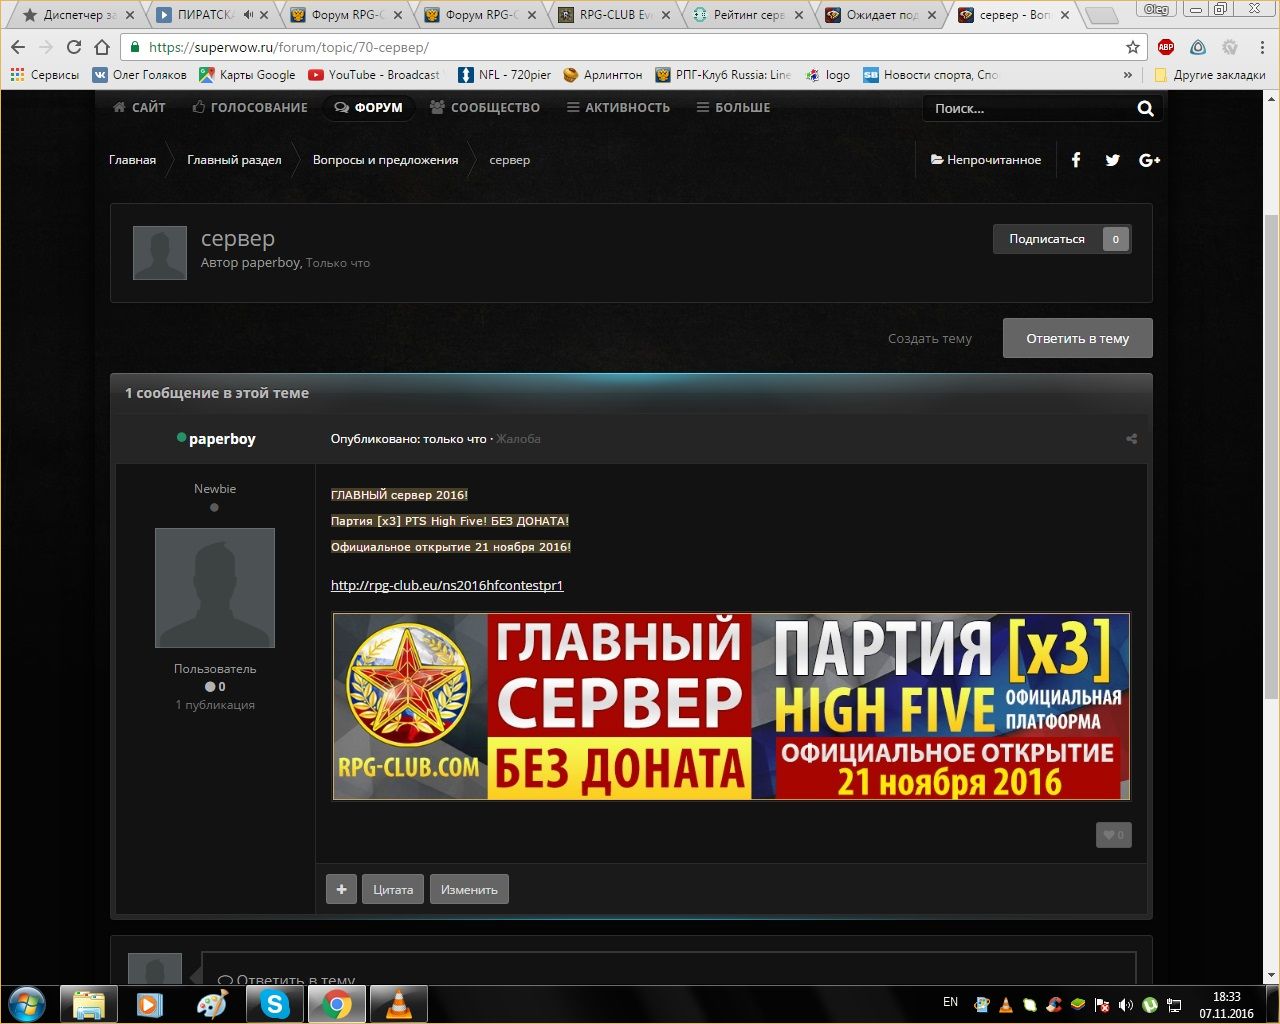Open the browser home page
The height and width of the screenshot is (1024, 1280).
tap(101, 47)
